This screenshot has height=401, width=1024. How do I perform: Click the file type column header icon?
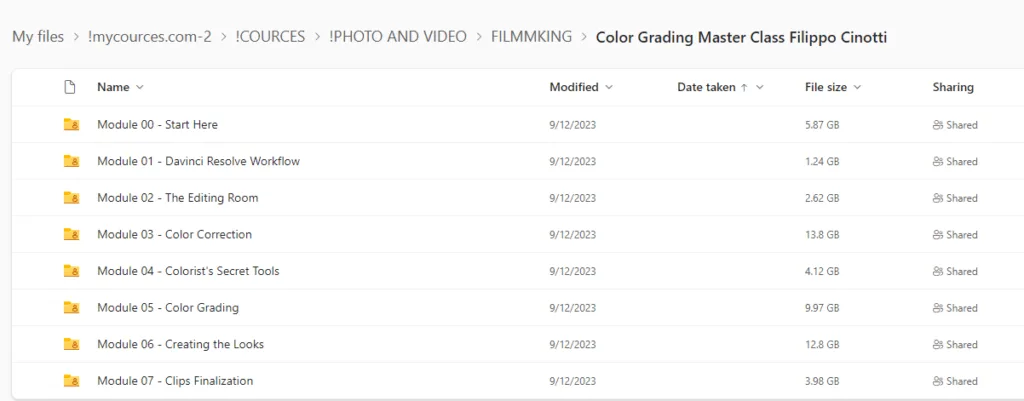click(x=70, y=87)
